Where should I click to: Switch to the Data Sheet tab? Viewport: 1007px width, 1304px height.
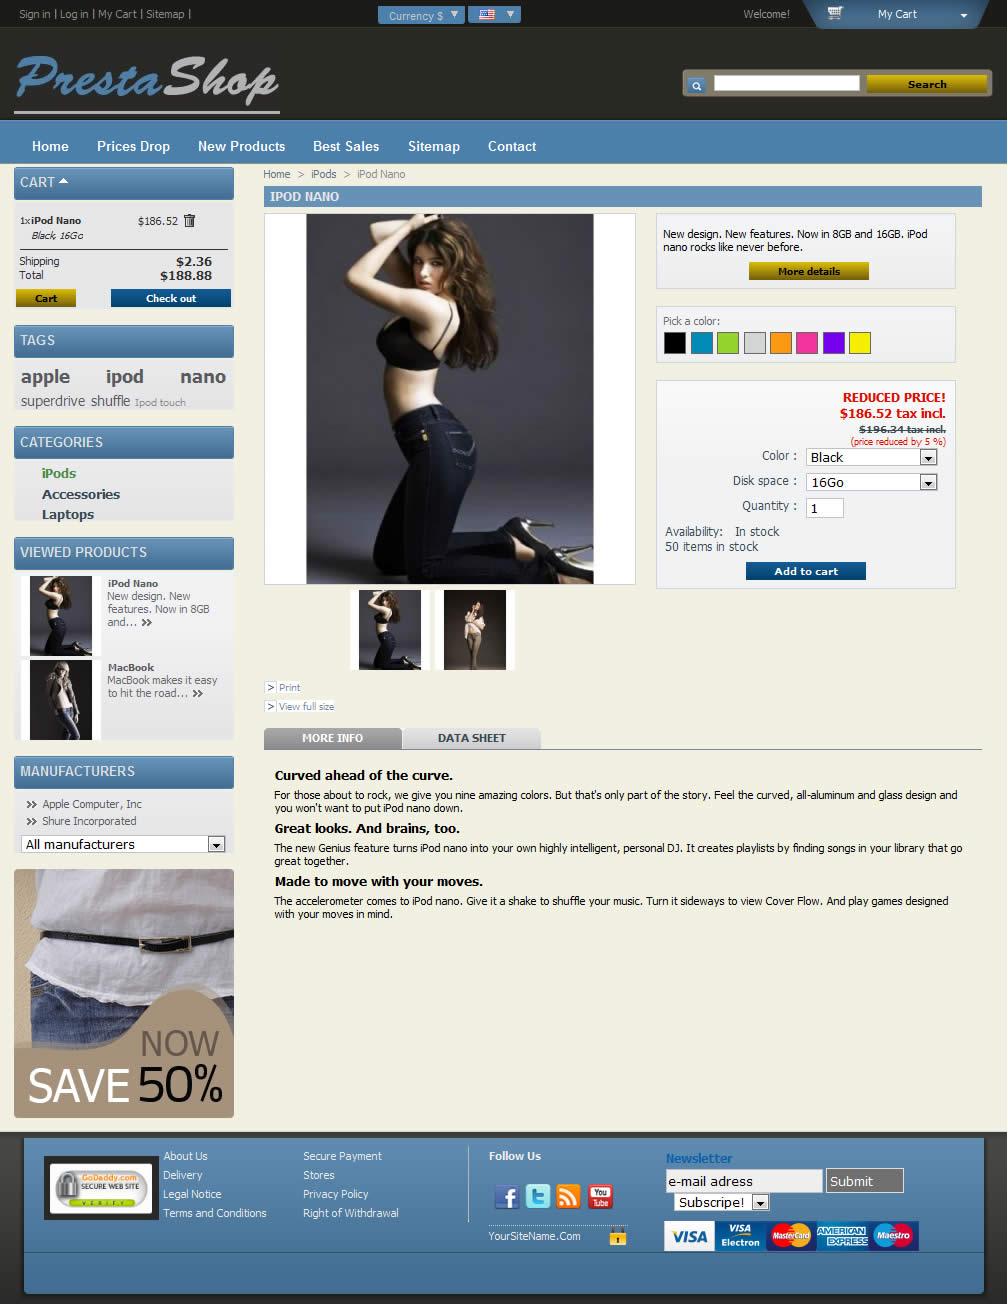tap(471, 738)
